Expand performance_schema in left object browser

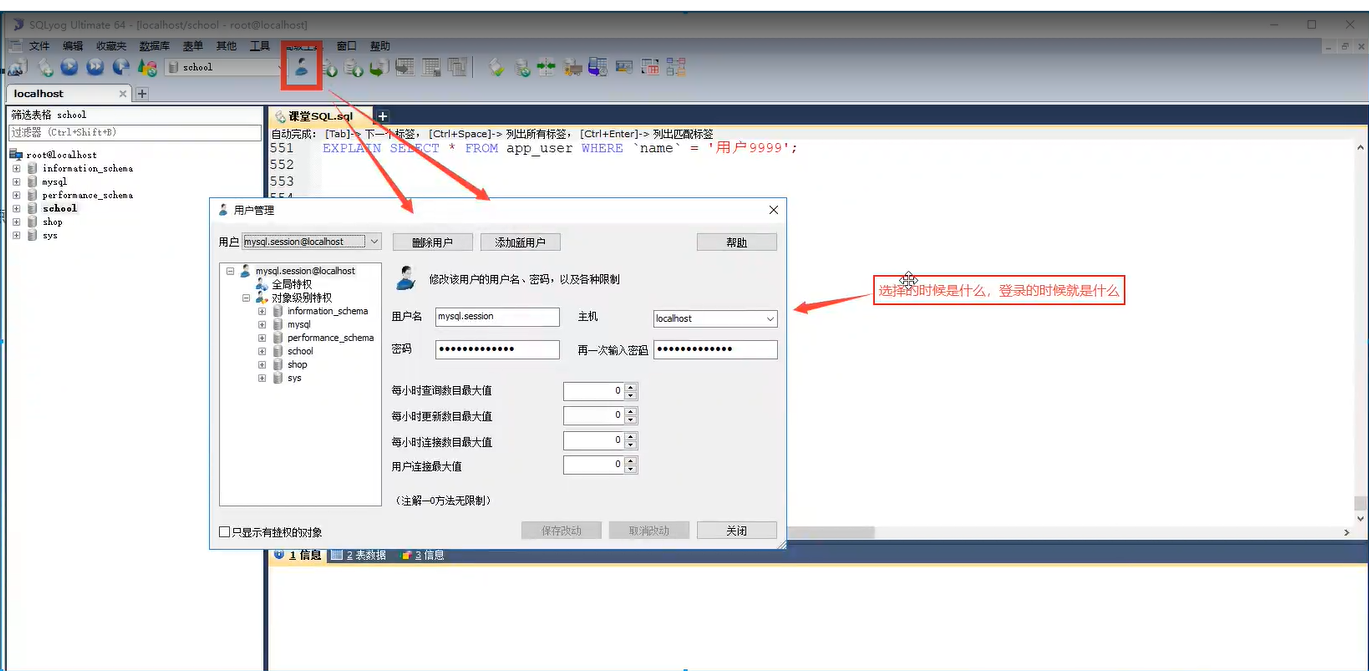click(16, 195)
